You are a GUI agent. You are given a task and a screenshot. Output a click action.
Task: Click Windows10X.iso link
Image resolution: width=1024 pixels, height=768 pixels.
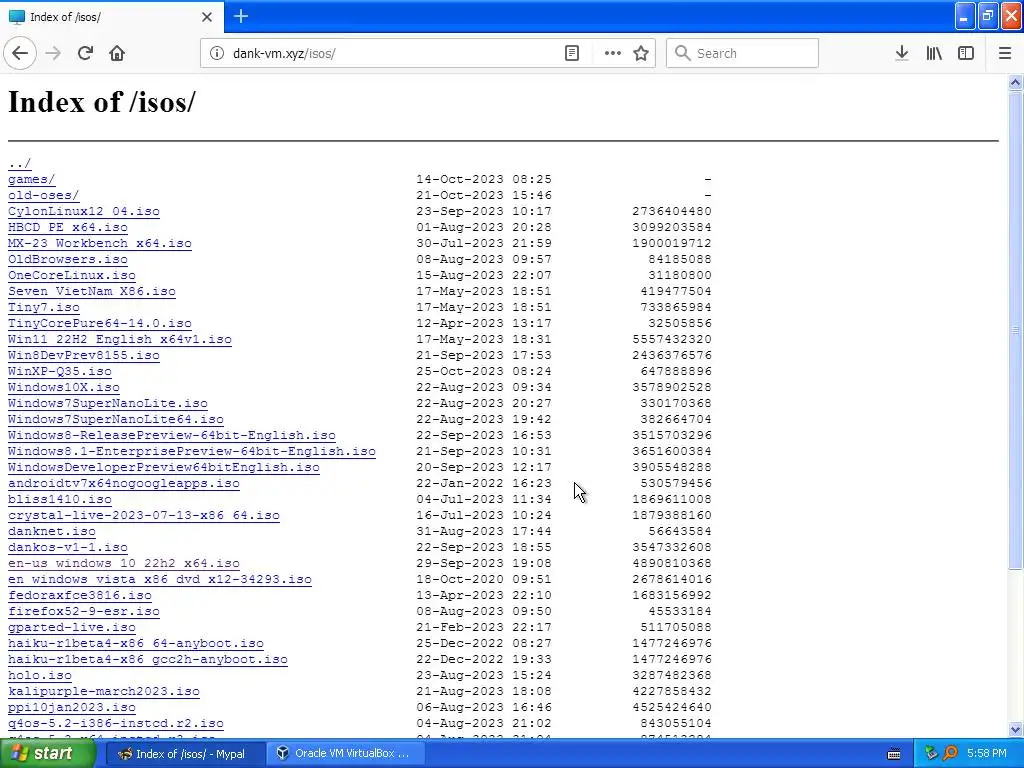64,387
